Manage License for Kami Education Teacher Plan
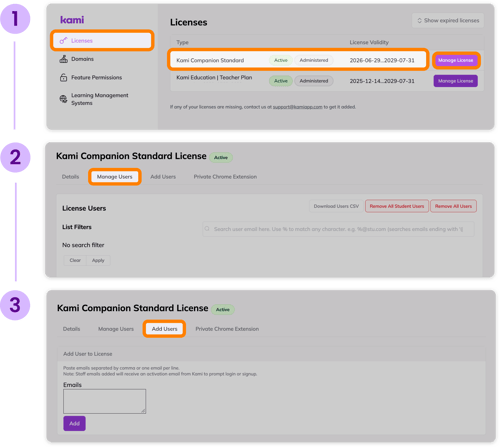500x447 pixels. (x=456, y=81)
